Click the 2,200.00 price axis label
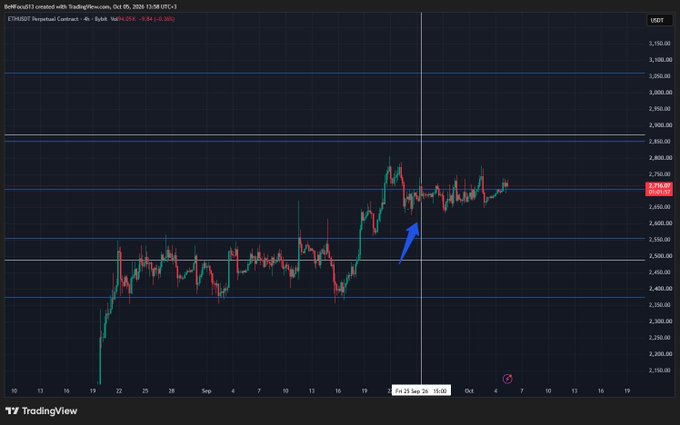This screenshot has width=680, height=425. (x=659, y=354)
